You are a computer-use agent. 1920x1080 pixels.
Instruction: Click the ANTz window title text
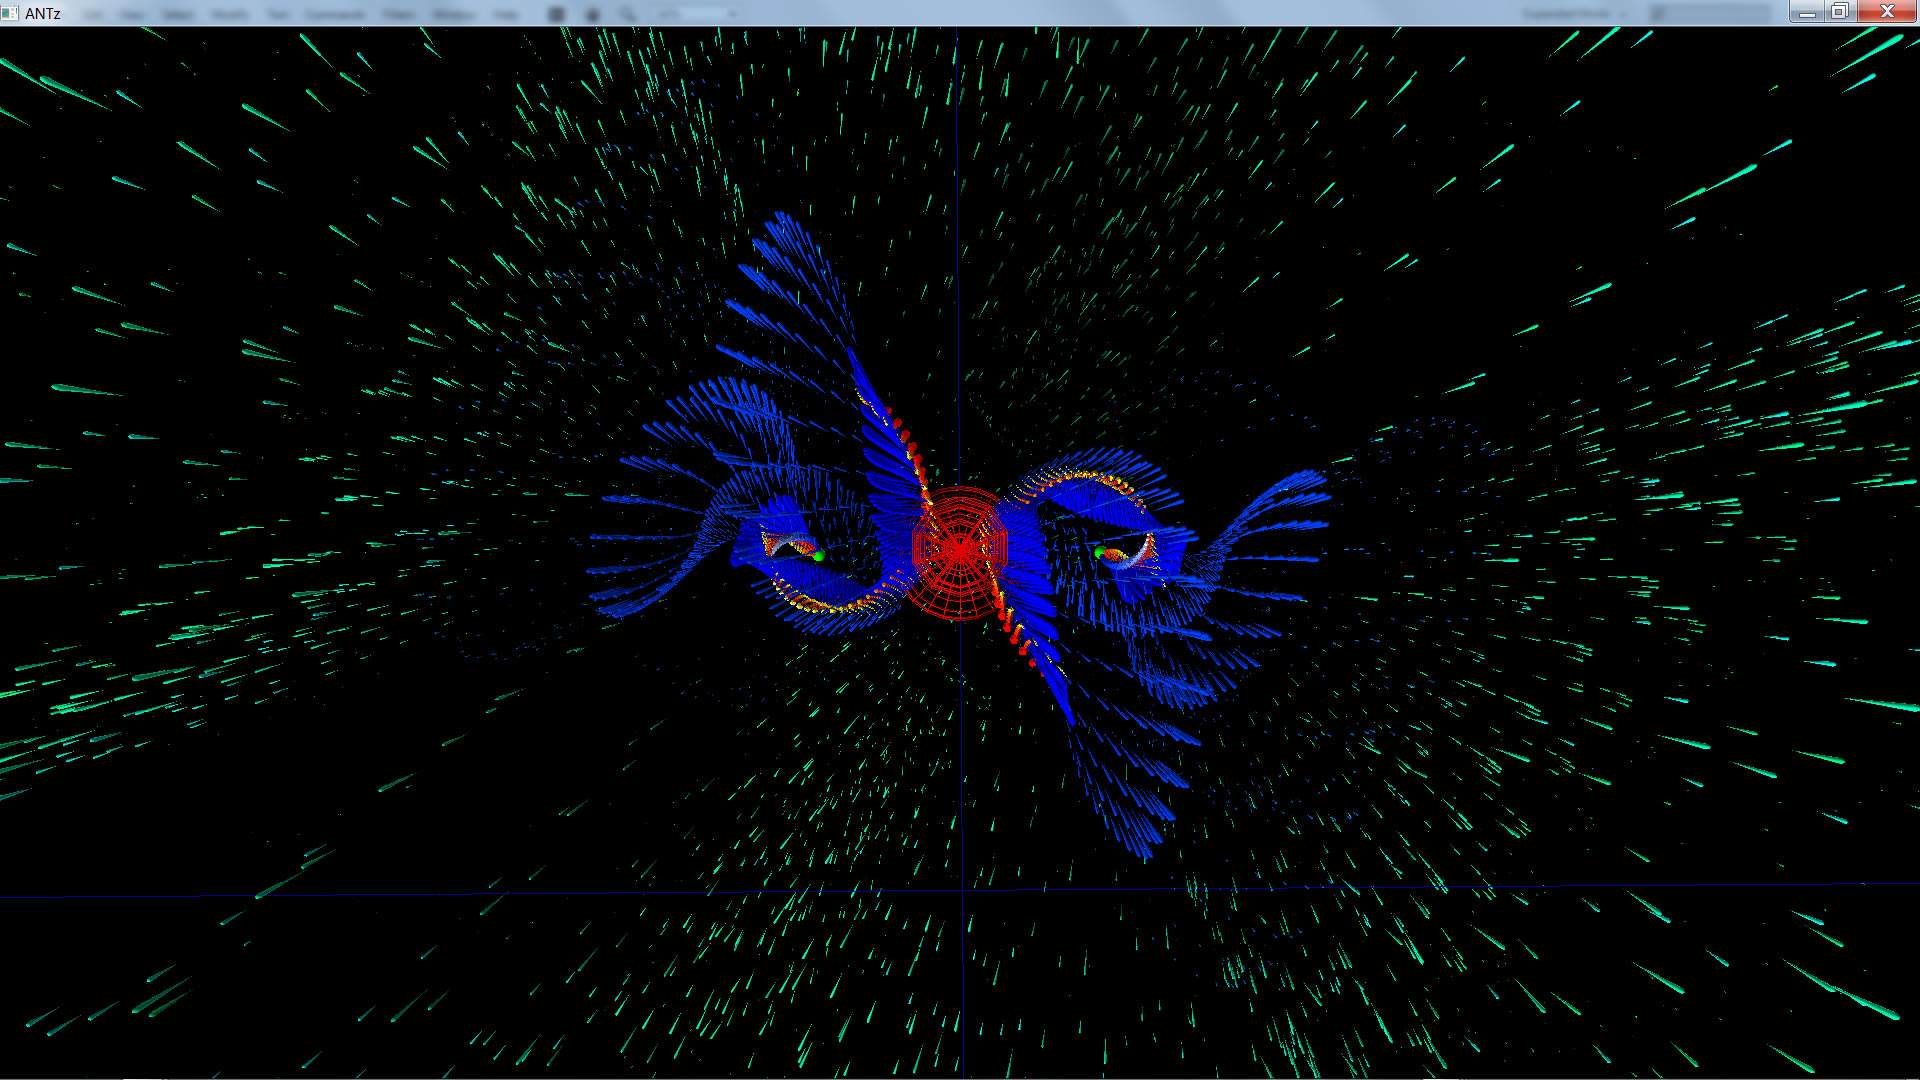click(x=43, y=13)
